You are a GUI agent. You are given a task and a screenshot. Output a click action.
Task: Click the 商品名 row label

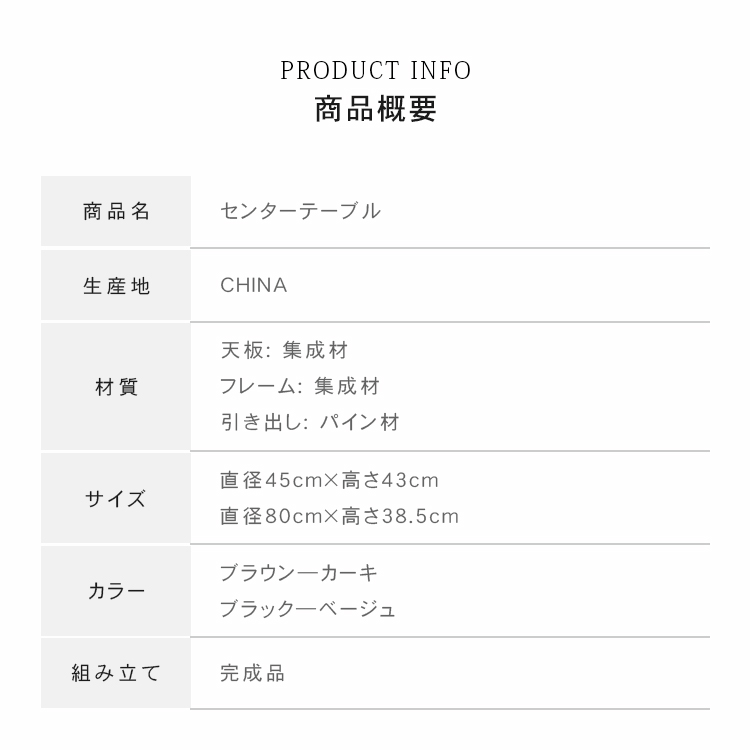point(116,211)
